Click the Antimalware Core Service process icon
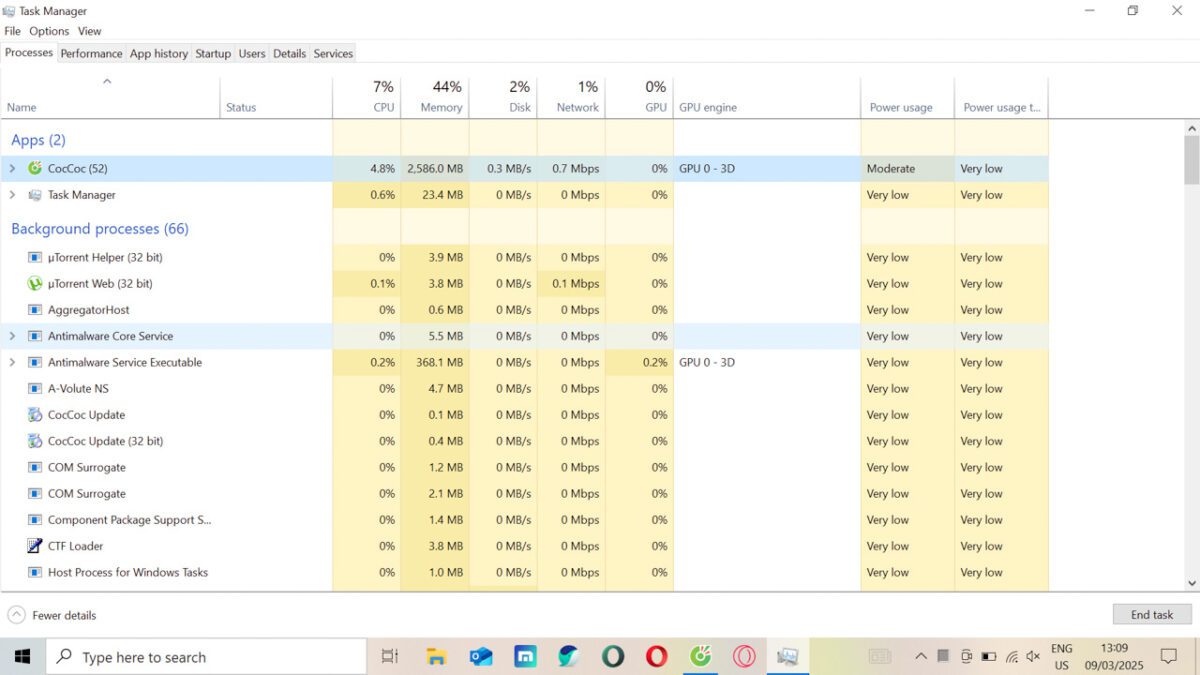The image size is (1200, 675). point(35,336)
